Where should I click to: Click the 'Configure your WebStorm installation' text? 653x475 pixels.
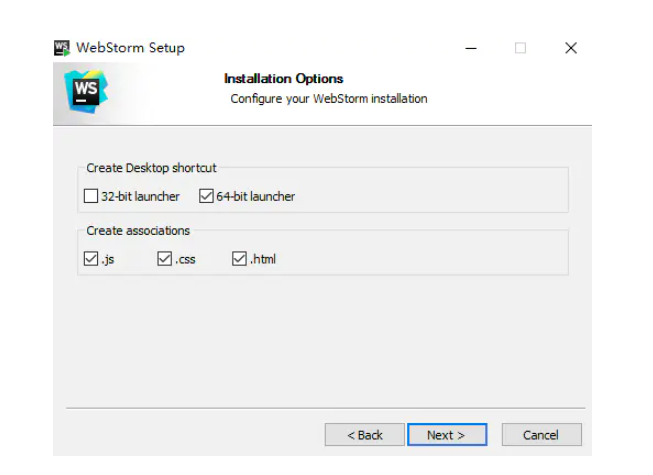[x=329, y=99]
